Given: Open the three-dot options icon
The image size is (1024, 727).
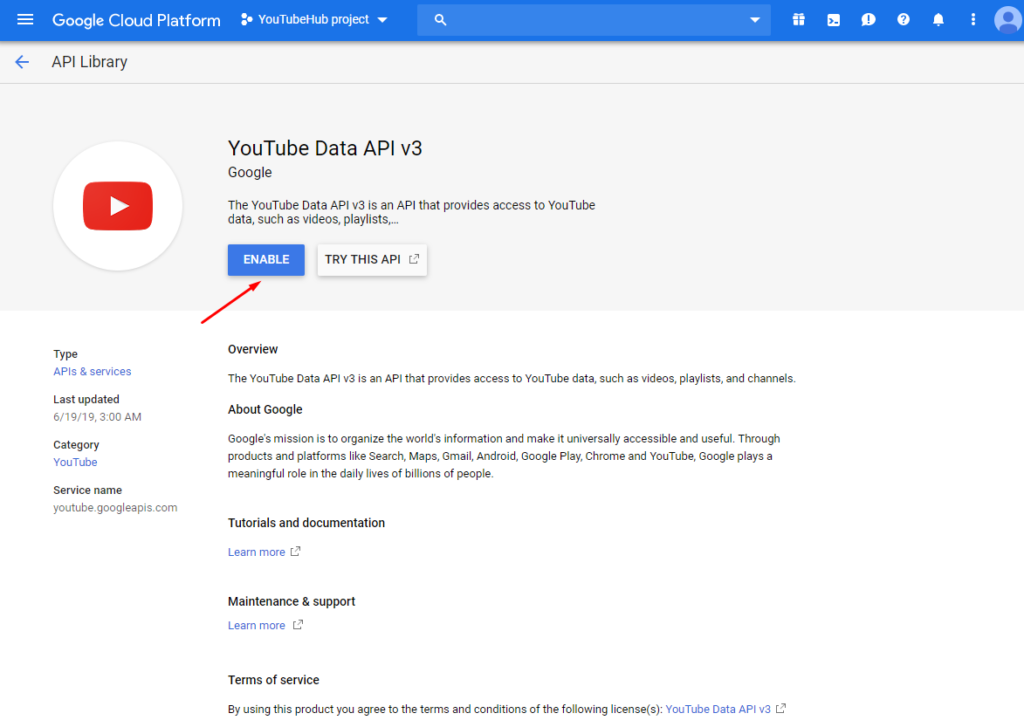Looking at the screenshot, I should pos(973,19).
